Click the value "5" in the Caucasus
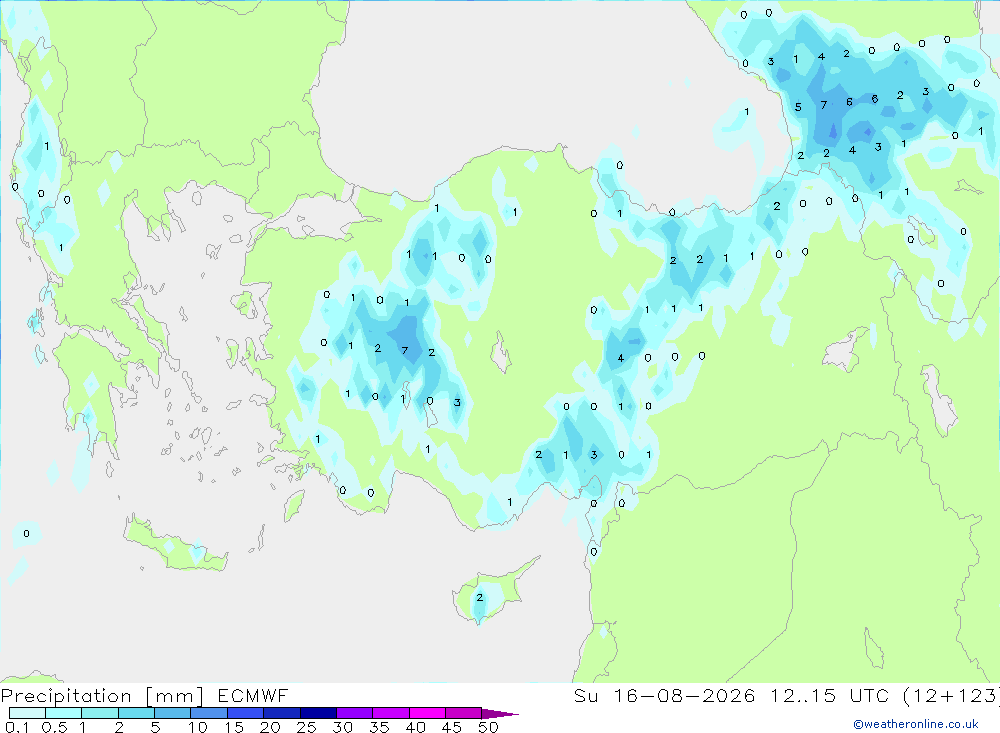 [x=798, y=107]
